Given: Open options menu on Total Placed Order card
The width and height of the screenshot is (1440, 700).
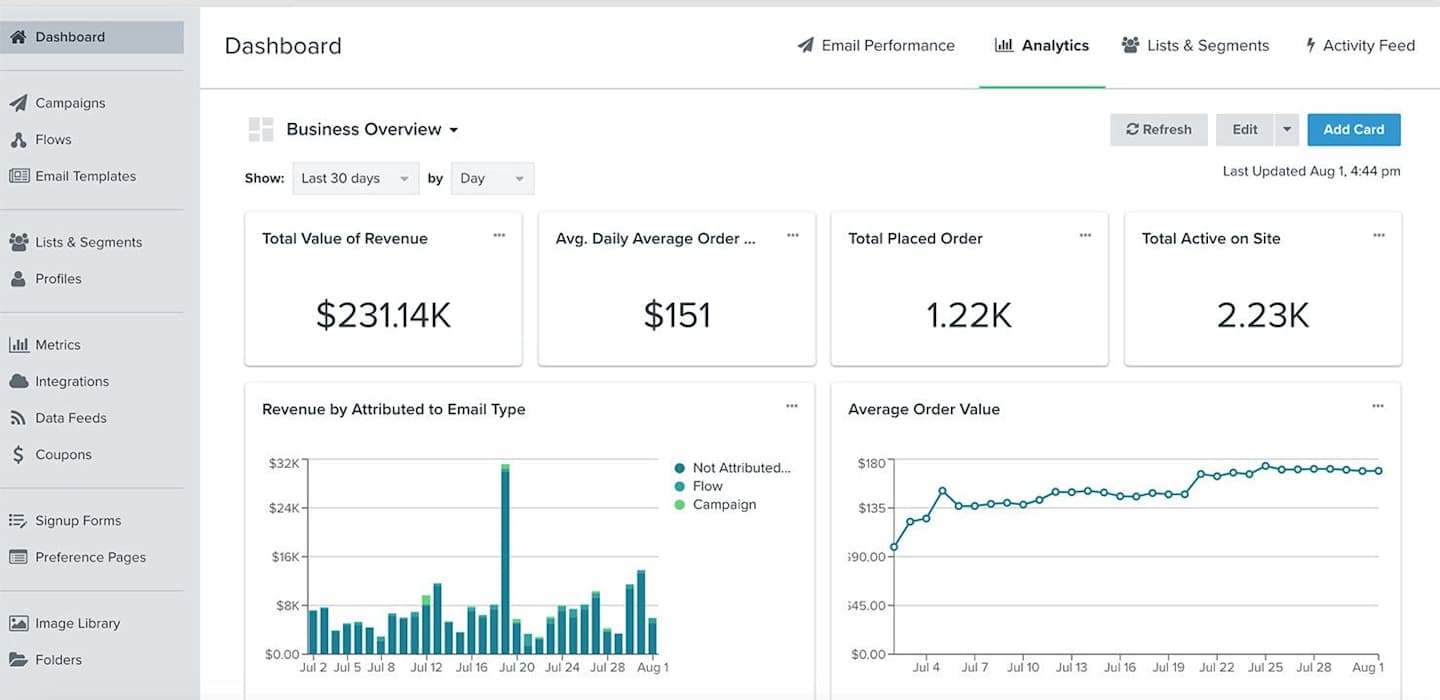Looking at the screenshot, I should 1085,236.
